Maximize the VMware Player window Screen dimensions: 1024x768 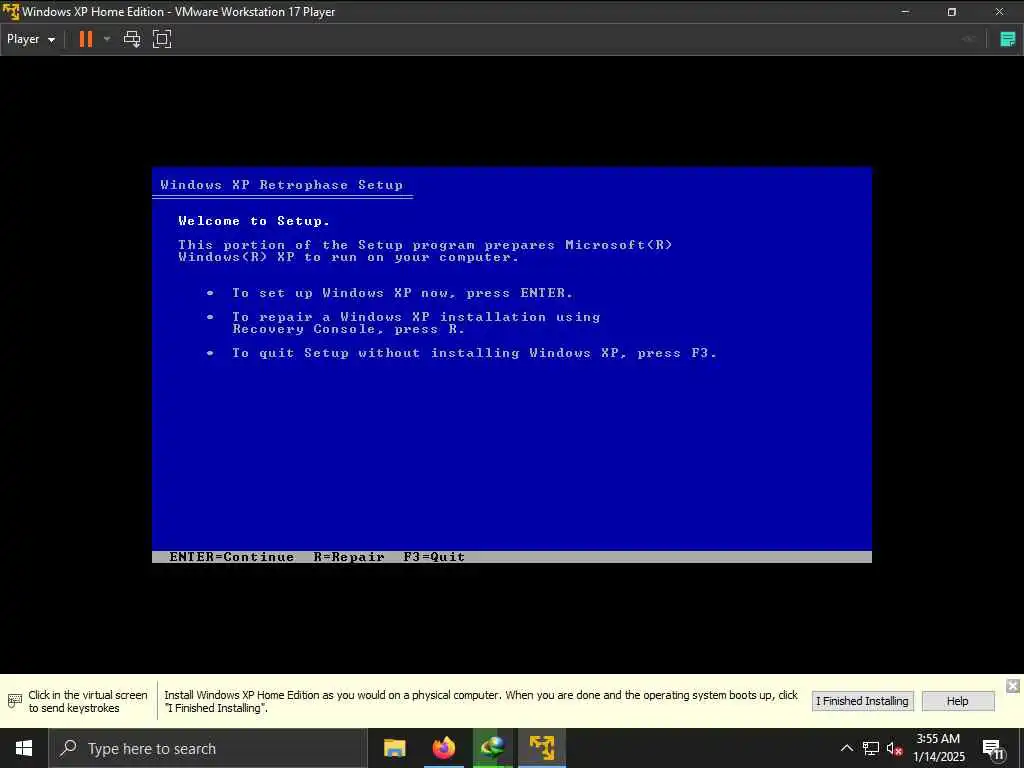coord(952,12)
